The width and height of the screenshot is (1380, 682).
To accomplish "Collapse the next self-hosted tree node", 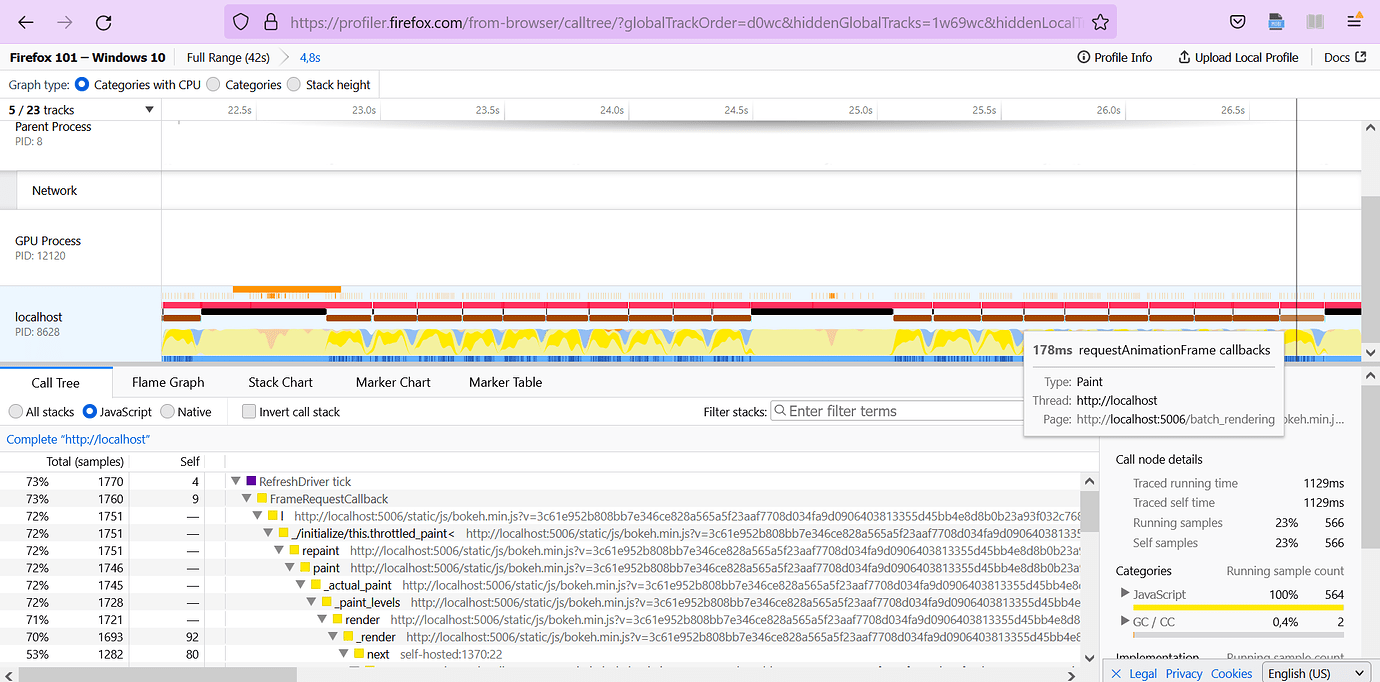I will (344, 654).
